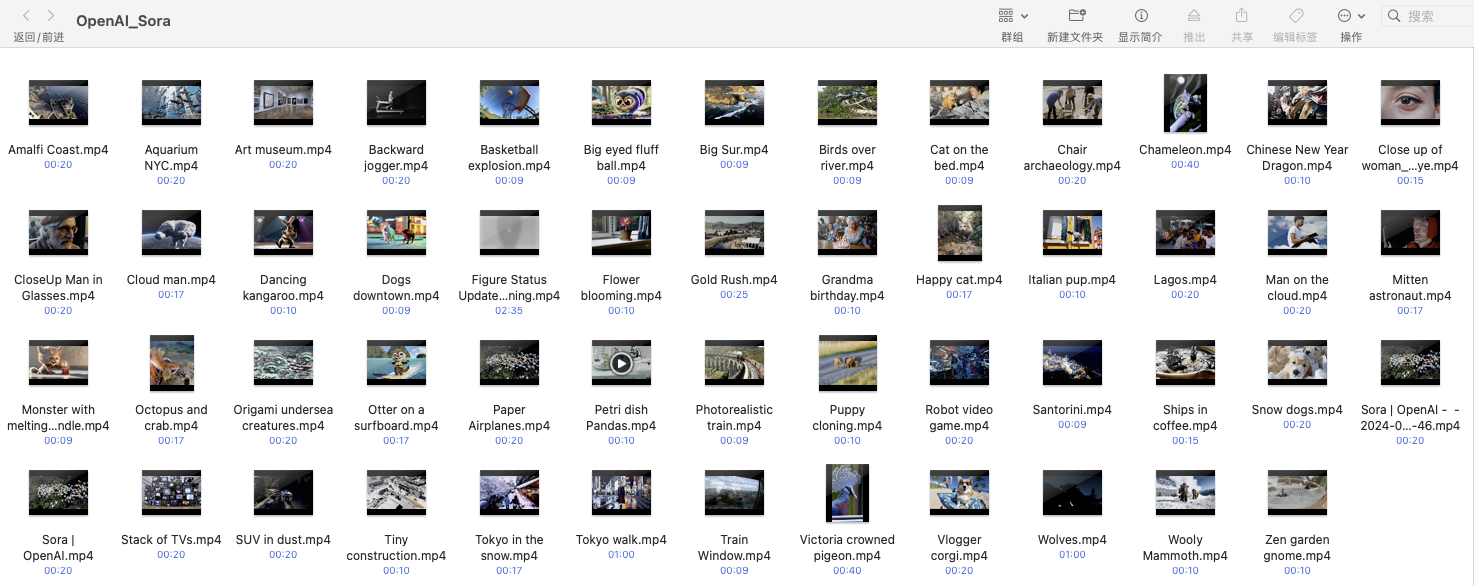Click the 编辑标签 edit tags icon
Image resolution: width=1474 pixels, height=586 pixels.
[1295, 16]
